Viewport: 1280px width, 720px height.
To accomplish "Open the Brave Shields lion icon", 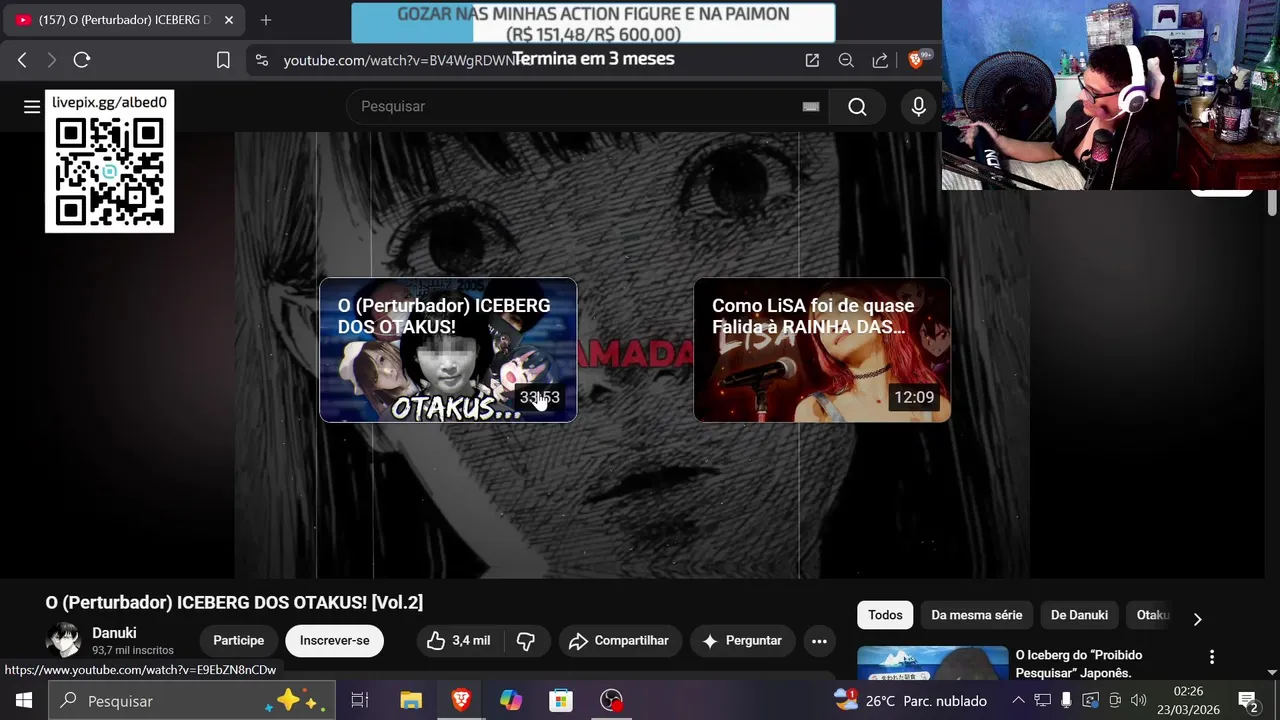I will pos(916,60).
